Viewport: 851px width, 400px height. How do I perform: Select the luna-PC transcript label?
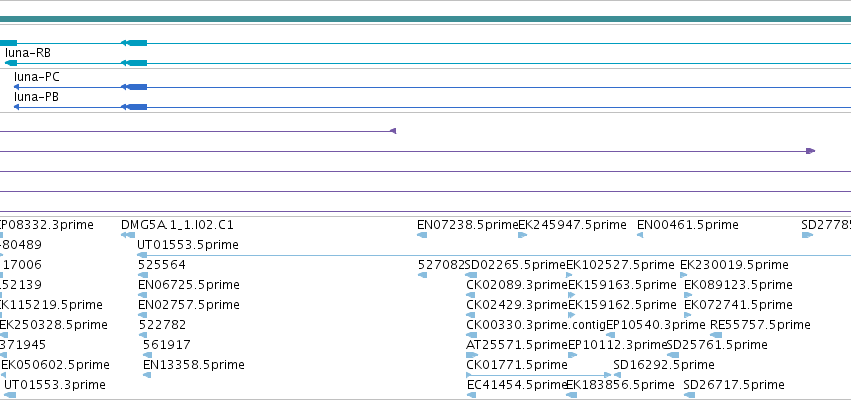pos(37,77)
